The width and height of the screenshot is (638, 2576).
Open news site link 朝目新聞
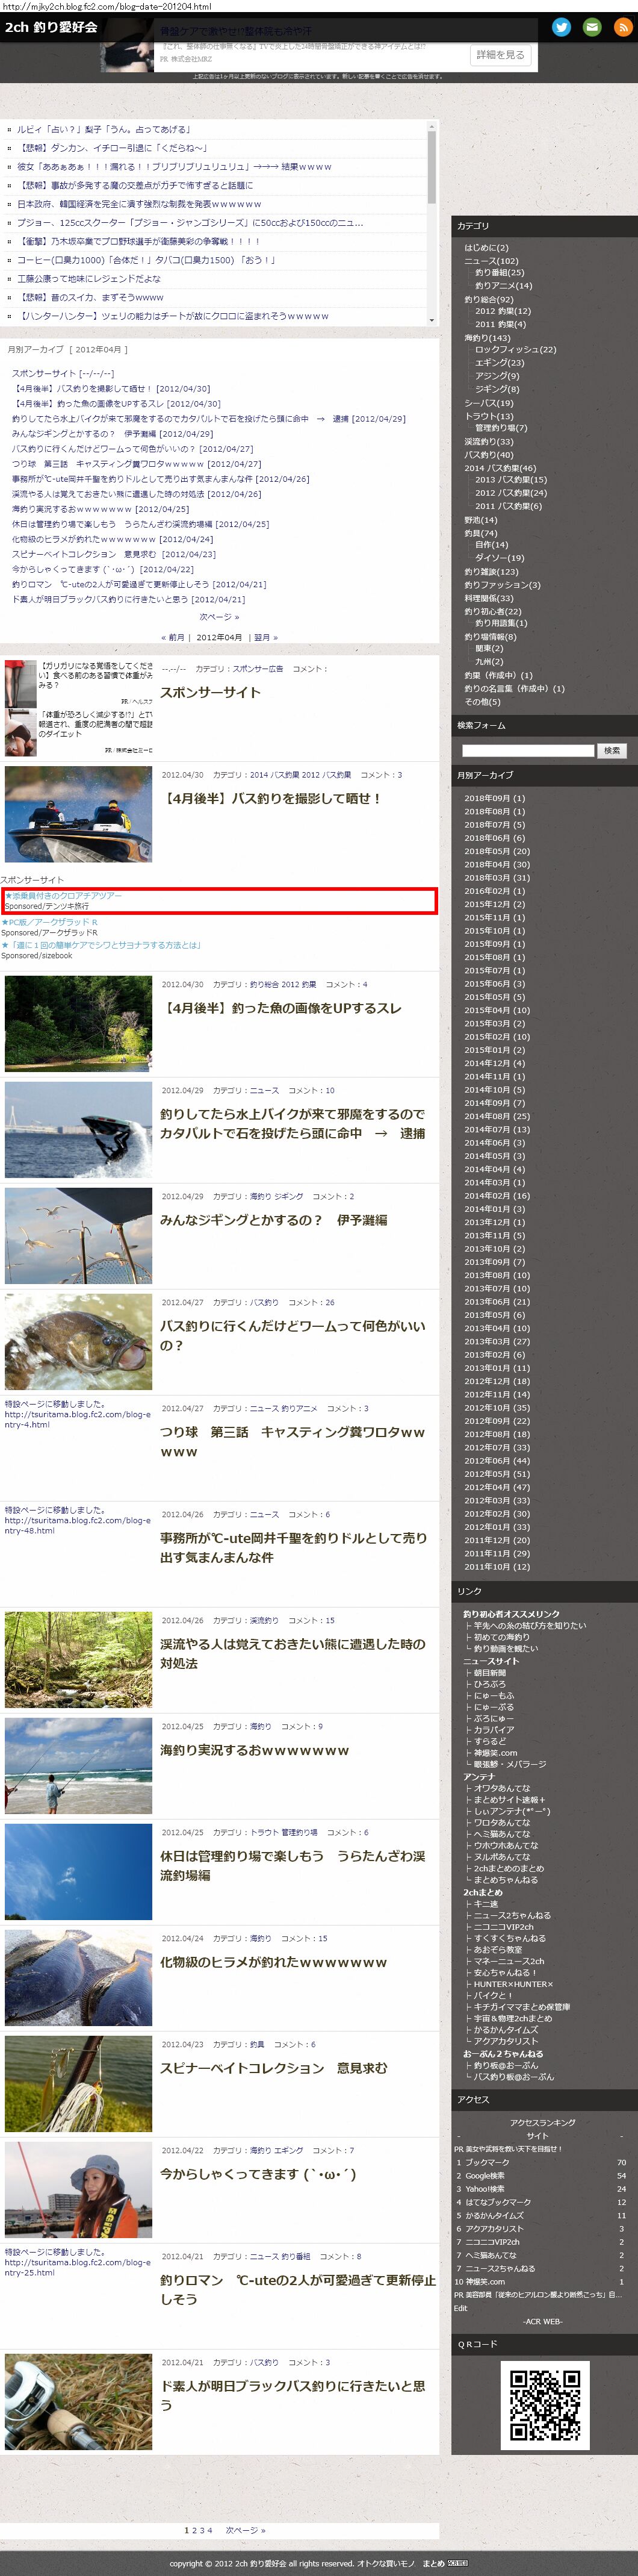tap(490, 1672)
